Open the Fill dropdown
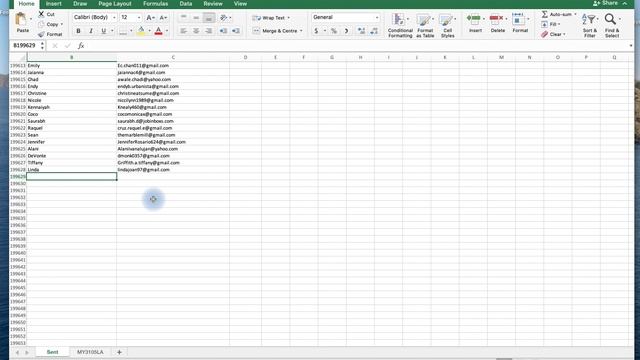The width and height of the screenshot is (640, 360). (551, 24)
